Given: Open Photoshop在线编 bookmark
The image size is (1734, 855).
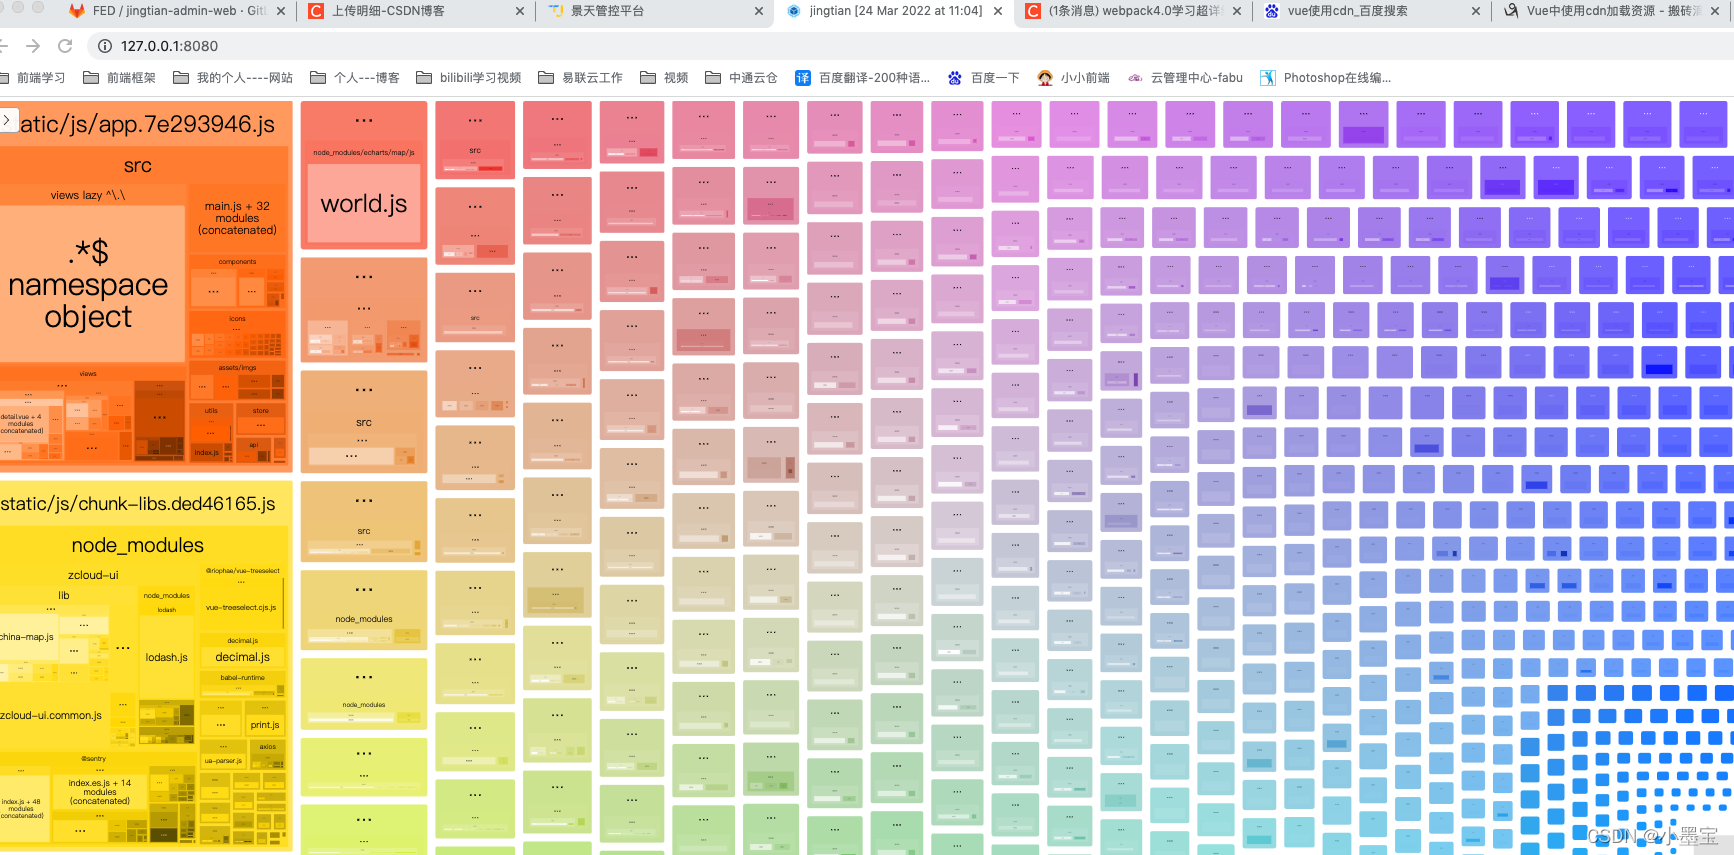Looking at the screenshot, I should pyautogui.click(x=1325, y=78).
